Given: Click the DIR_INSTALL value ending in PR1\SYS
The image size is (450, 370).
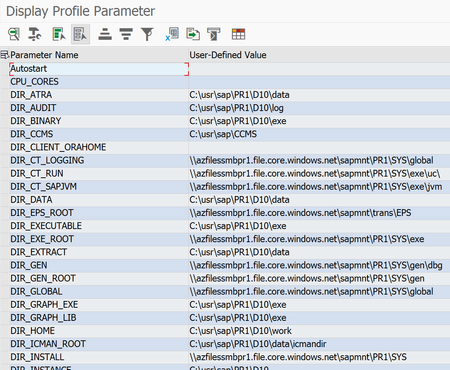Looking at the screenshot, I should pyautogui.click(x=298, y=357).
